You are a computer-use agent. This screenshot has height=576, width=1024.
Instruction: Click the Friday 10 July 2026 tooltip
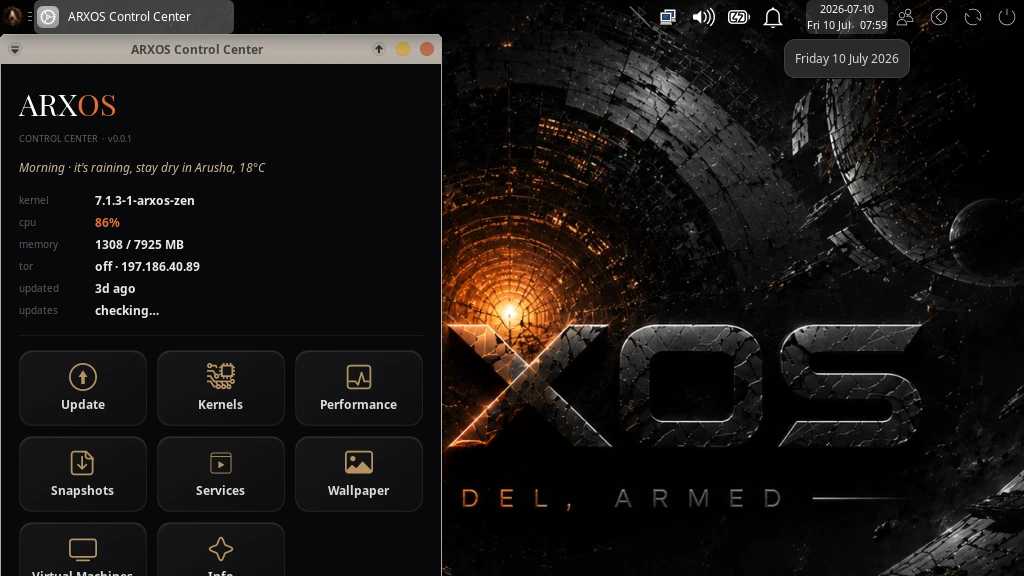(x=846, y=59)
